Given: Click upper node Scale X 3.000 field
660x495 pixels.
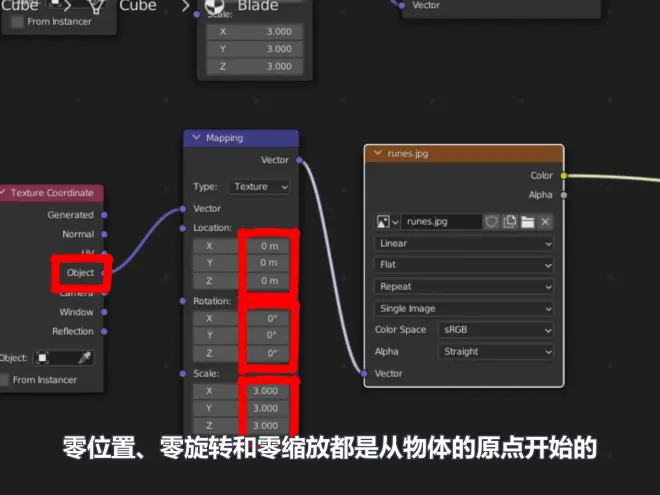Looking at the screenshot, I should [255, 32].
